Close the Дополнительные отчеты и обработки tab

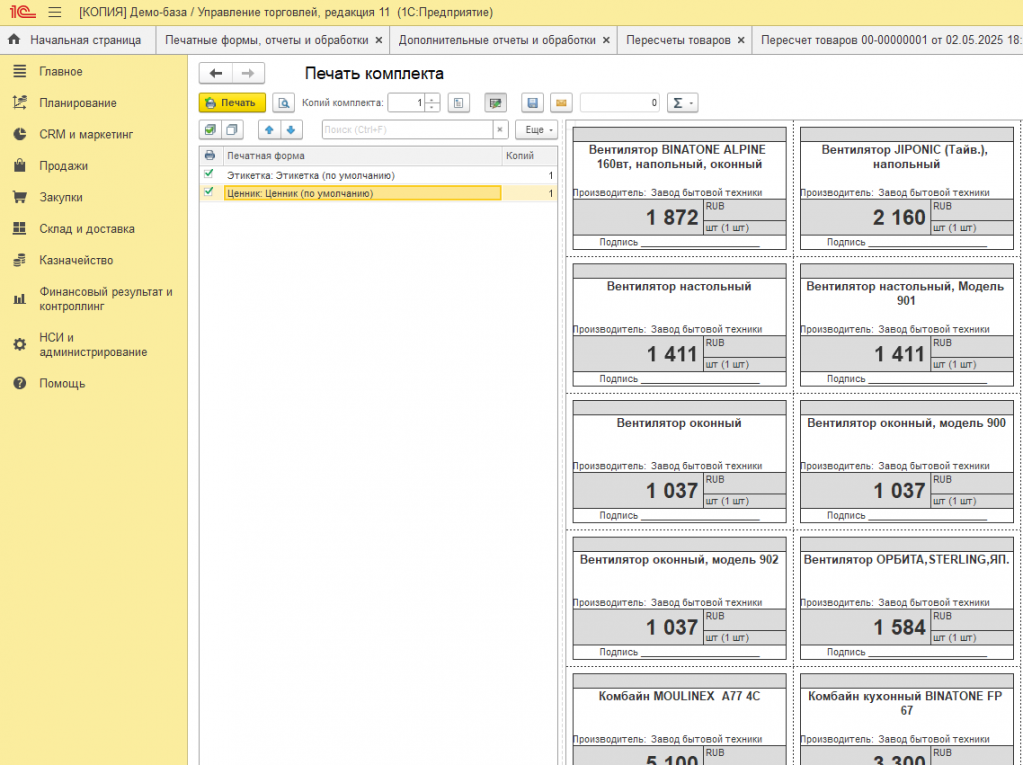pyautogui.click(x=606, y=40)
